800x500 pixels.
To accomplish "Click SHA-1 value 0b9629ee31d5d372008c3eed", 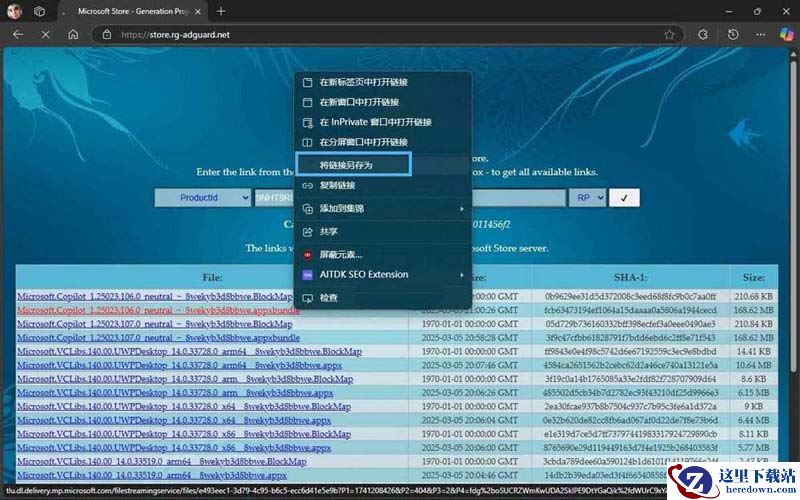I will [630, 296].
